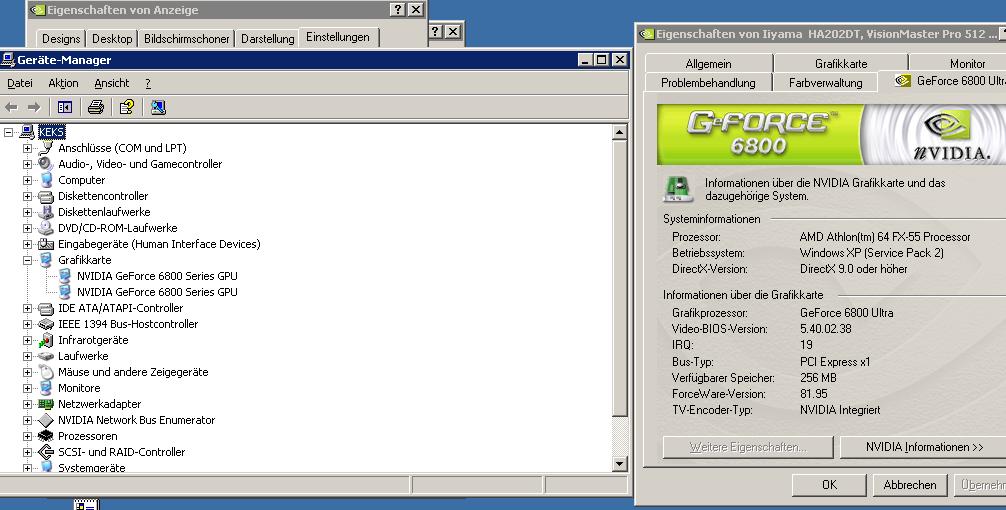
Task: Click the Diskettencontroller icon
Action: pyautogui.click(x=46, y=196)
